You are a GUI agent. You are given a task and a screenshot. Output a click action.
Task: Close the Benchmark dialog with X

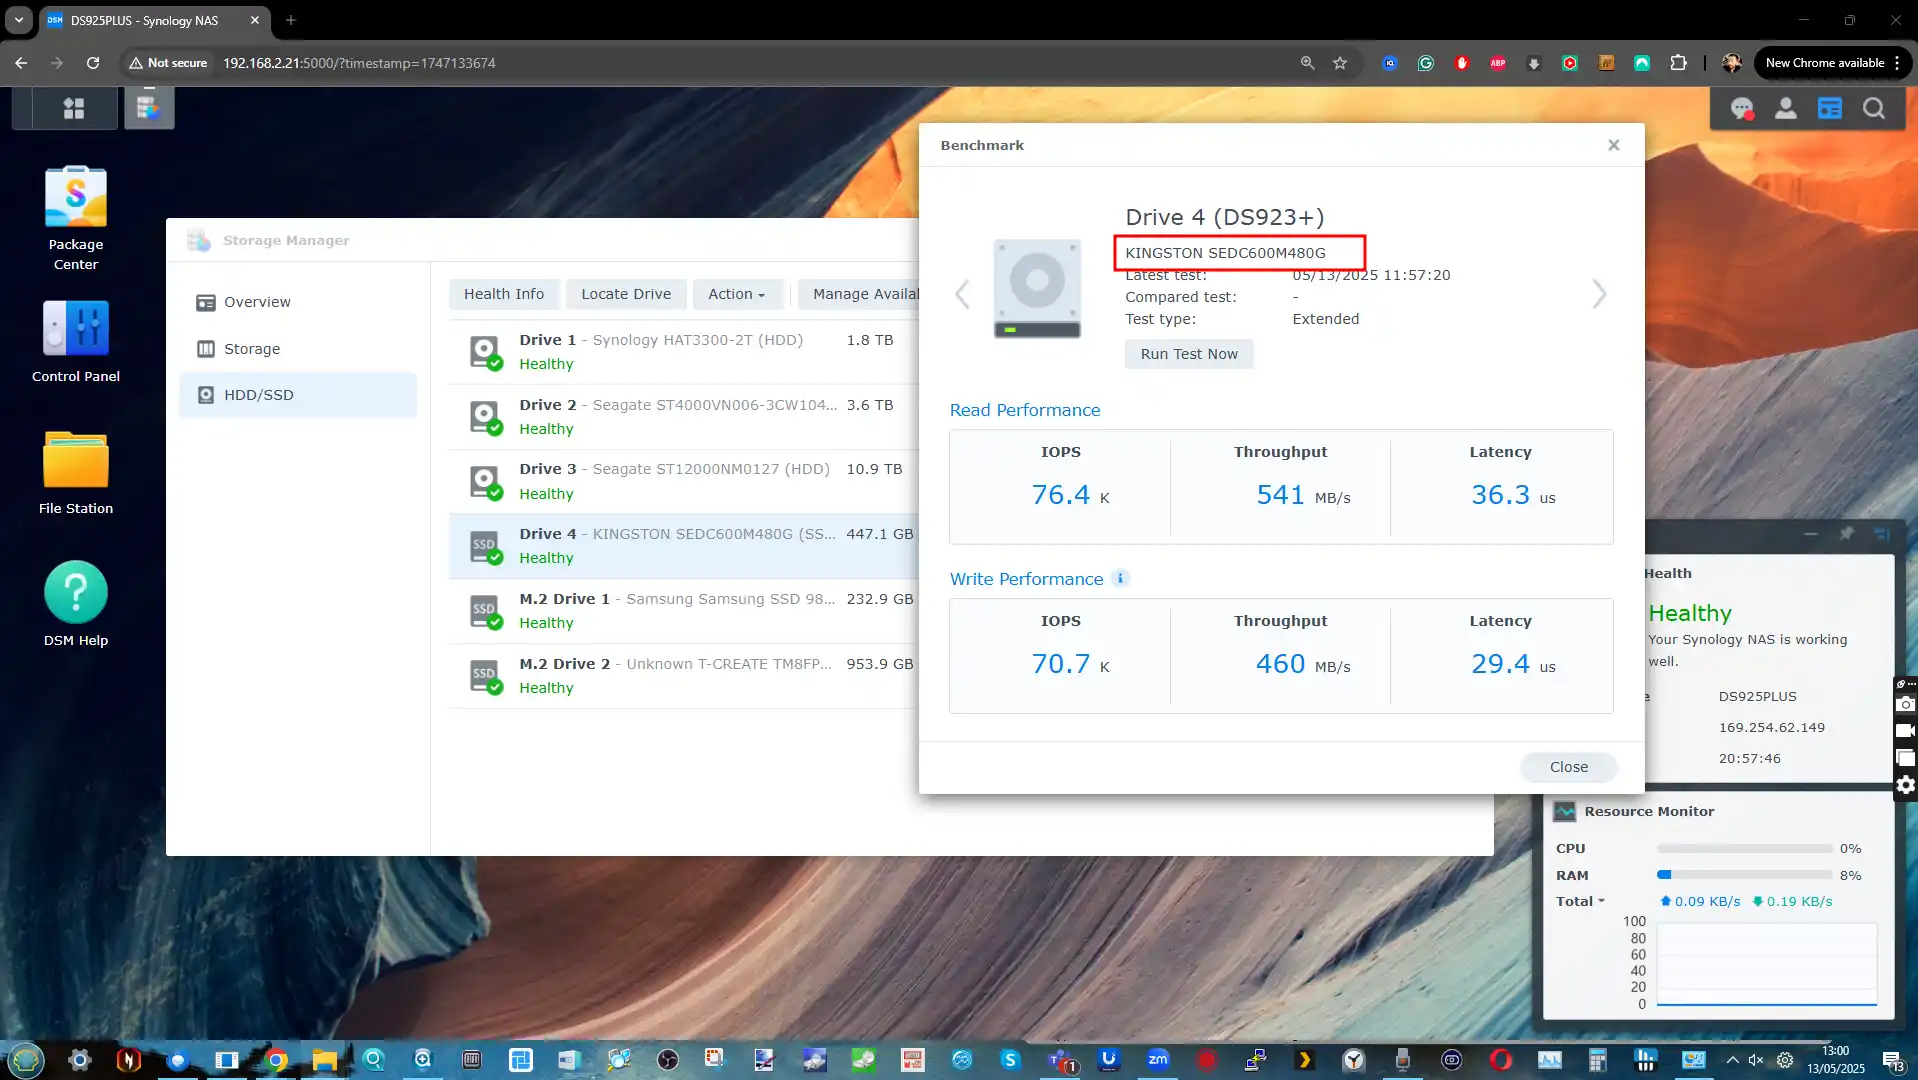1614,145
